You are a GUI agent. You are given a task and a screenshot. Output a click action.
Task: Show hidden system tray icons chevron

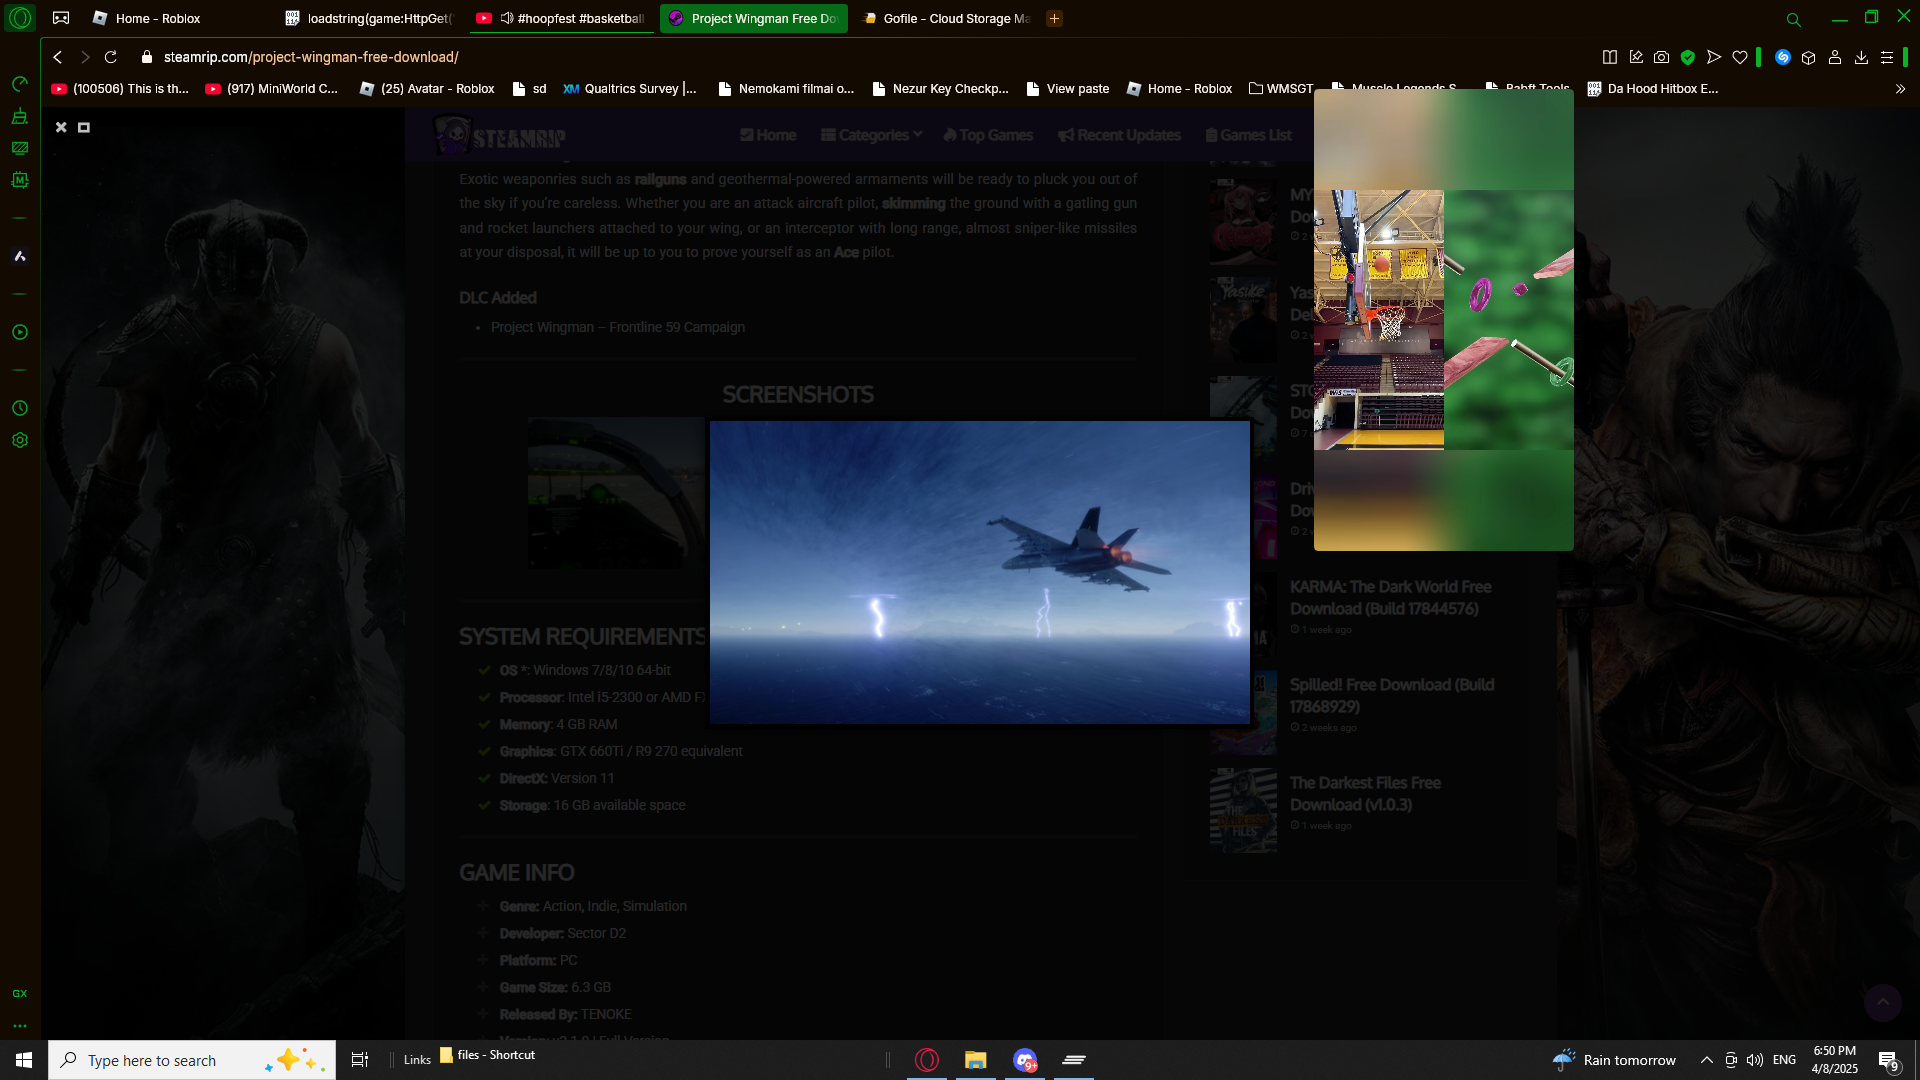pyautogui.click(x=1706, y=1060)
